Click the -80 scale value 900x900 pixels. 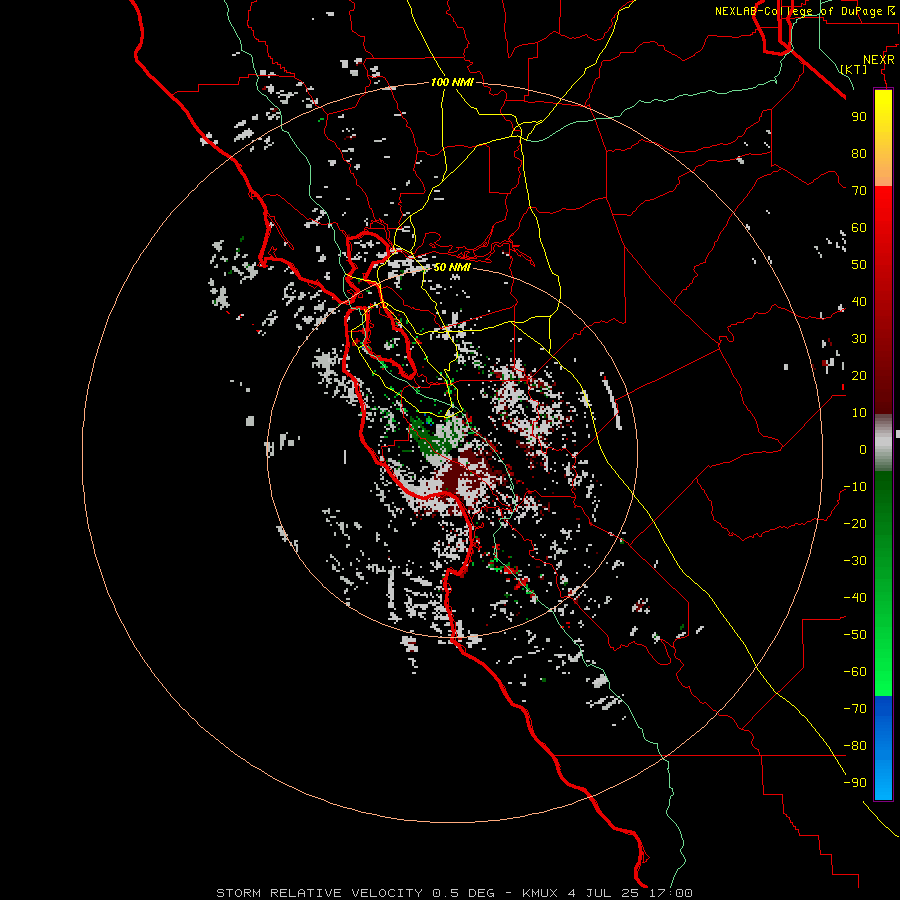(x=855, y=746)
